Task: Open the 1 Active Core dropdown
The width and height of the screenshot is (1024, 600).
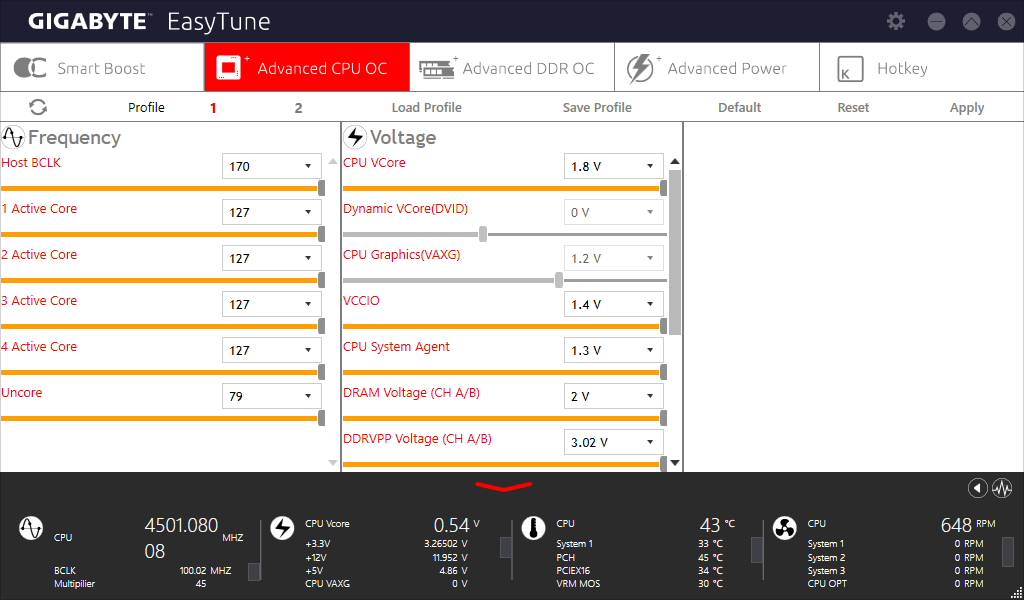Action: pyautogui.click(x=272, y=212)
